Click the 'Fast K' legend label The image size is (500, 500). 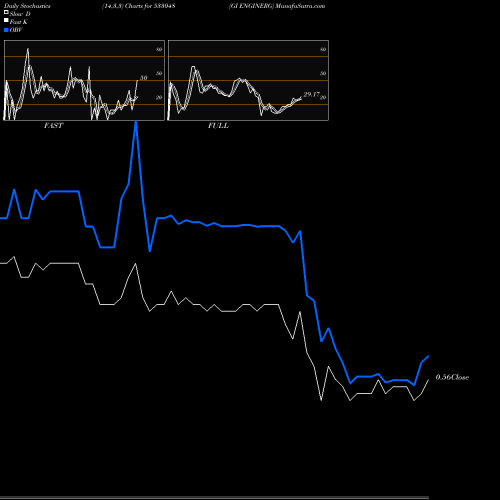pyautogui.click(x=19, y=22)
